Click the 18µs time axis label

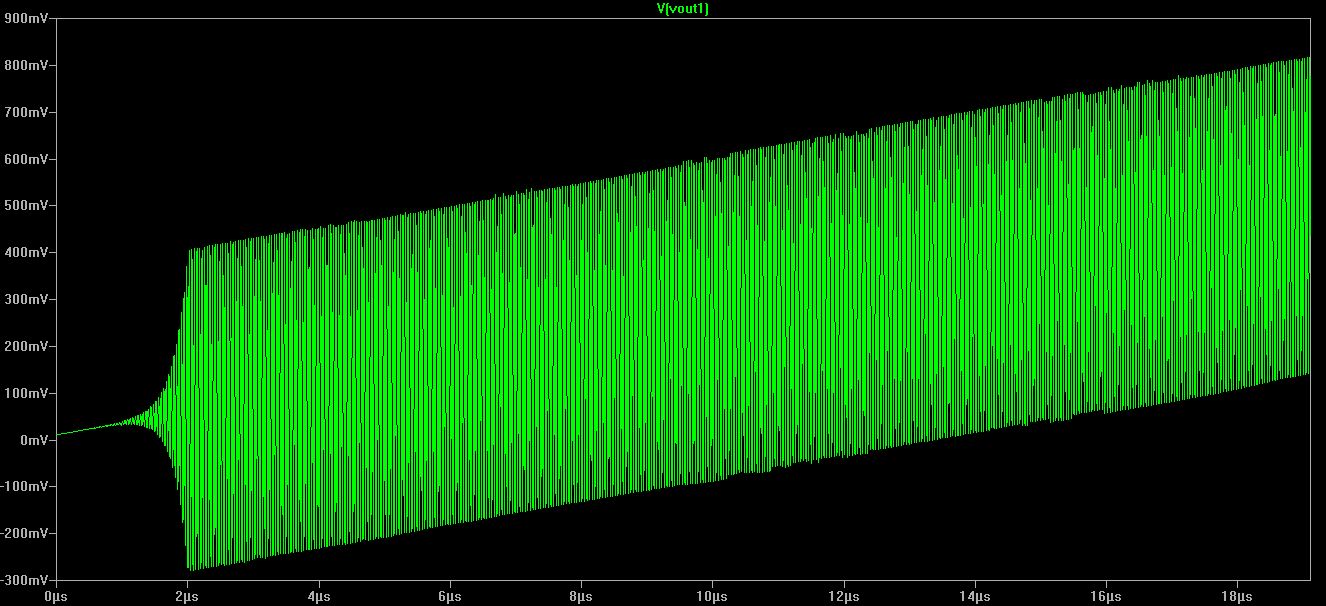point(1237,596)
